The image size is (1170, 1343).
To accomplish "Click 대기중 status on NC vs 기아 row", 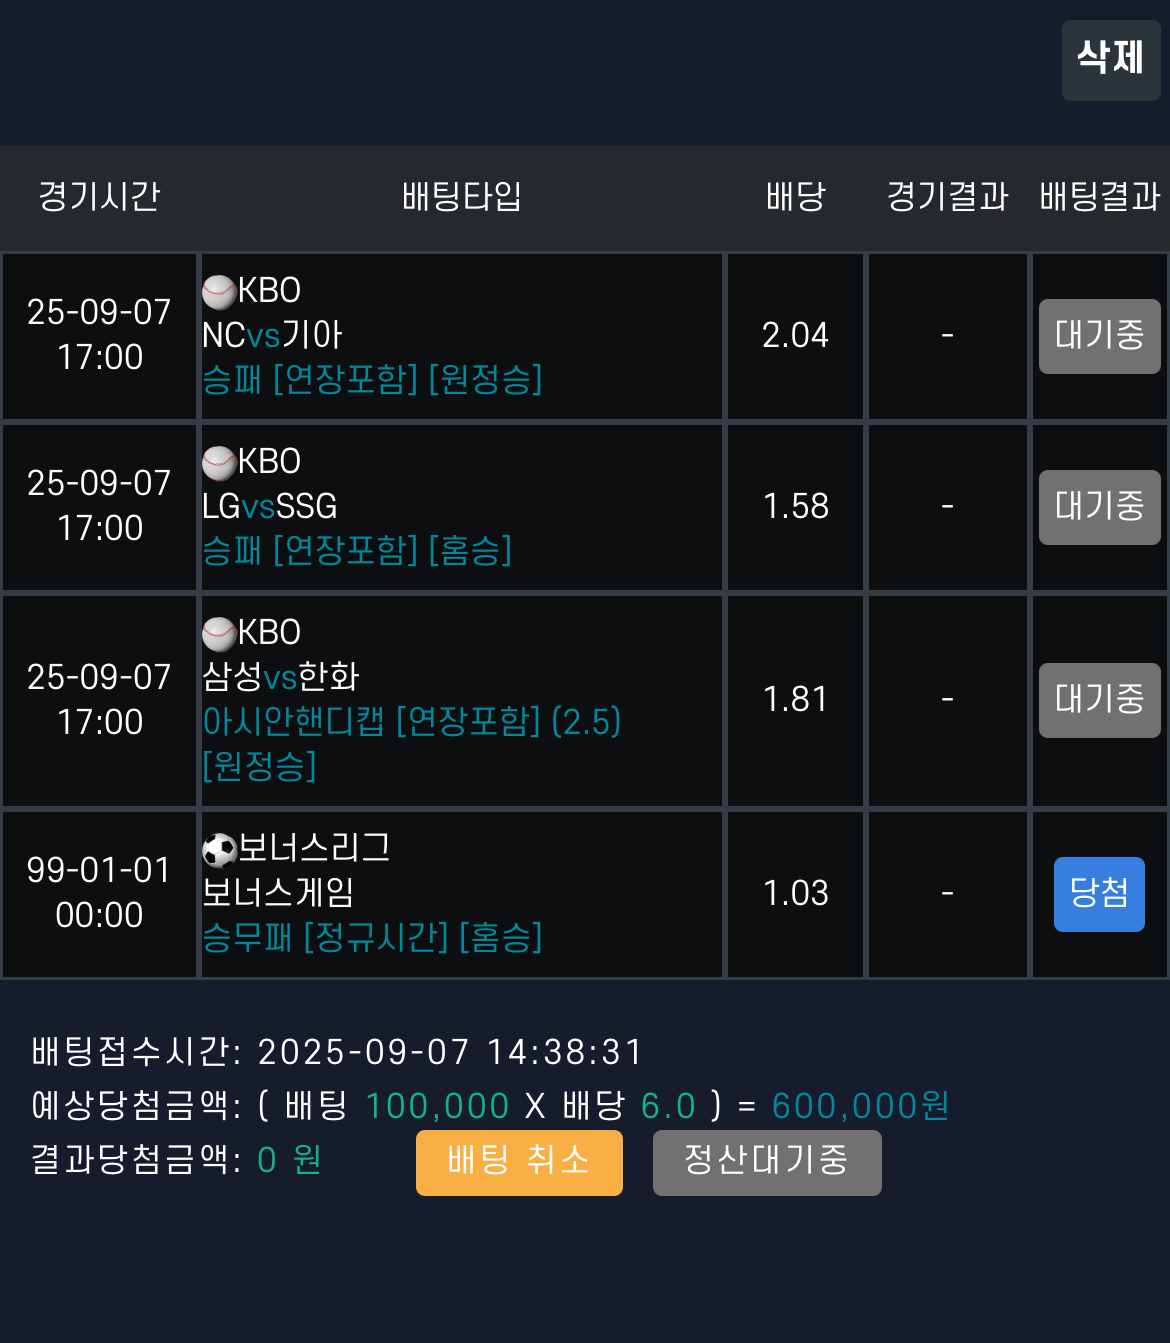I will pyautogui.click(x=1099, y=336).
